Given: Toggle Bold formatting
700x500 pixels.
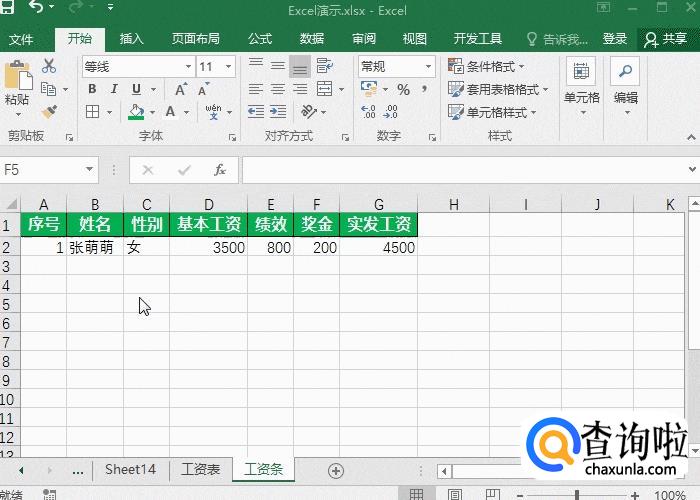Looking at the screenshot, I should 92,89.
